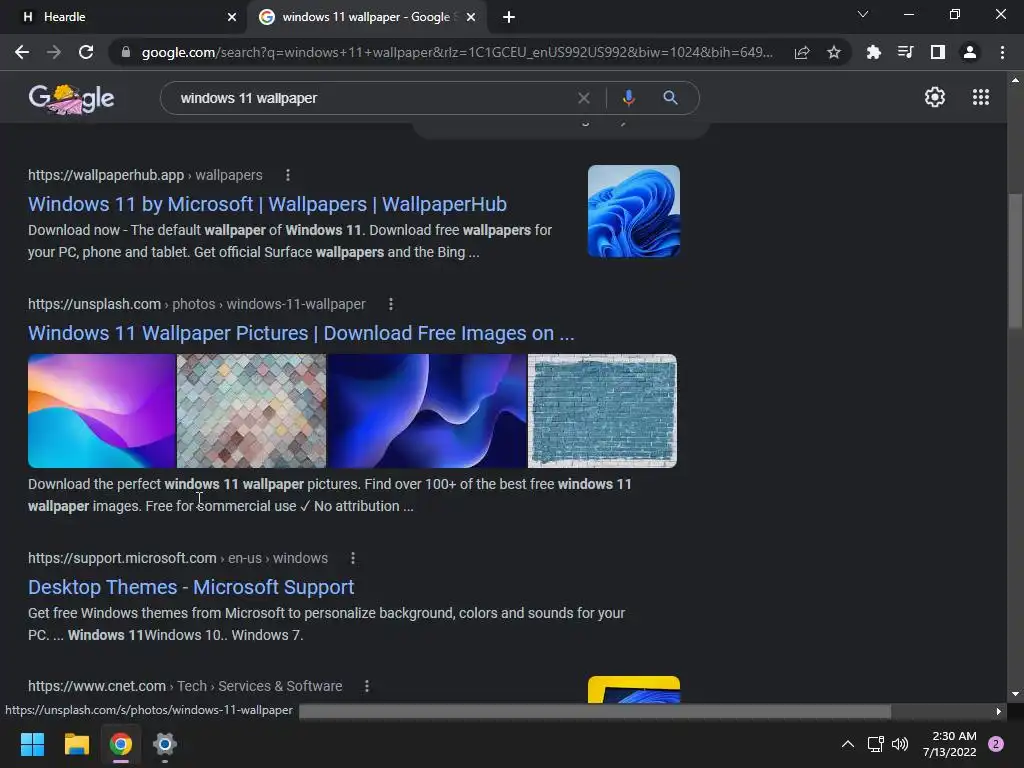This screenshot has width=1024, height=768.
Task: Open Settings app from taskbar
Action: click(x=165, y=744)
